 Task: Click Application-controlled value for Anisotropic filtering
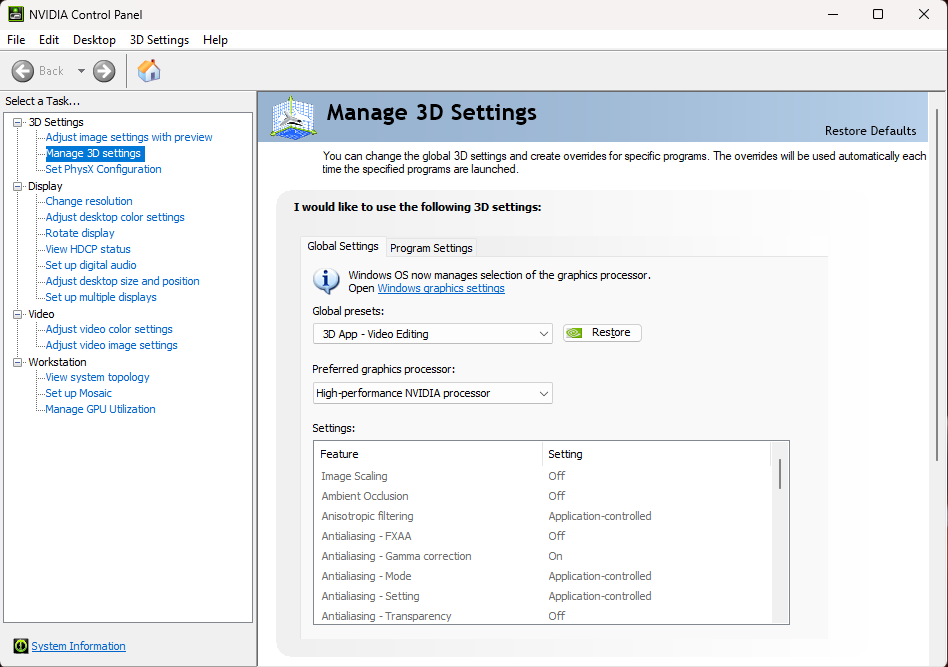600,516
